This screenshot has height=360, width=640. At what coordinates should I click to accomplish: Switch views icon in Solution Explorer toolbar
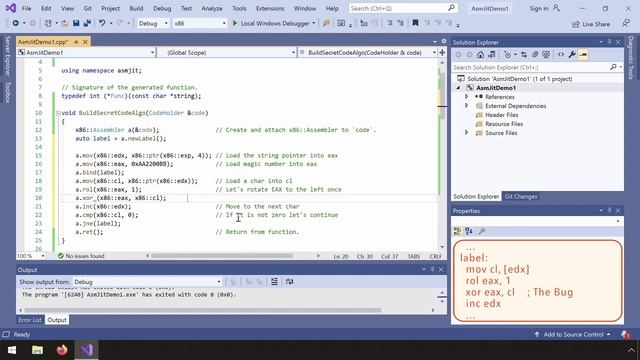coord(492,55)
